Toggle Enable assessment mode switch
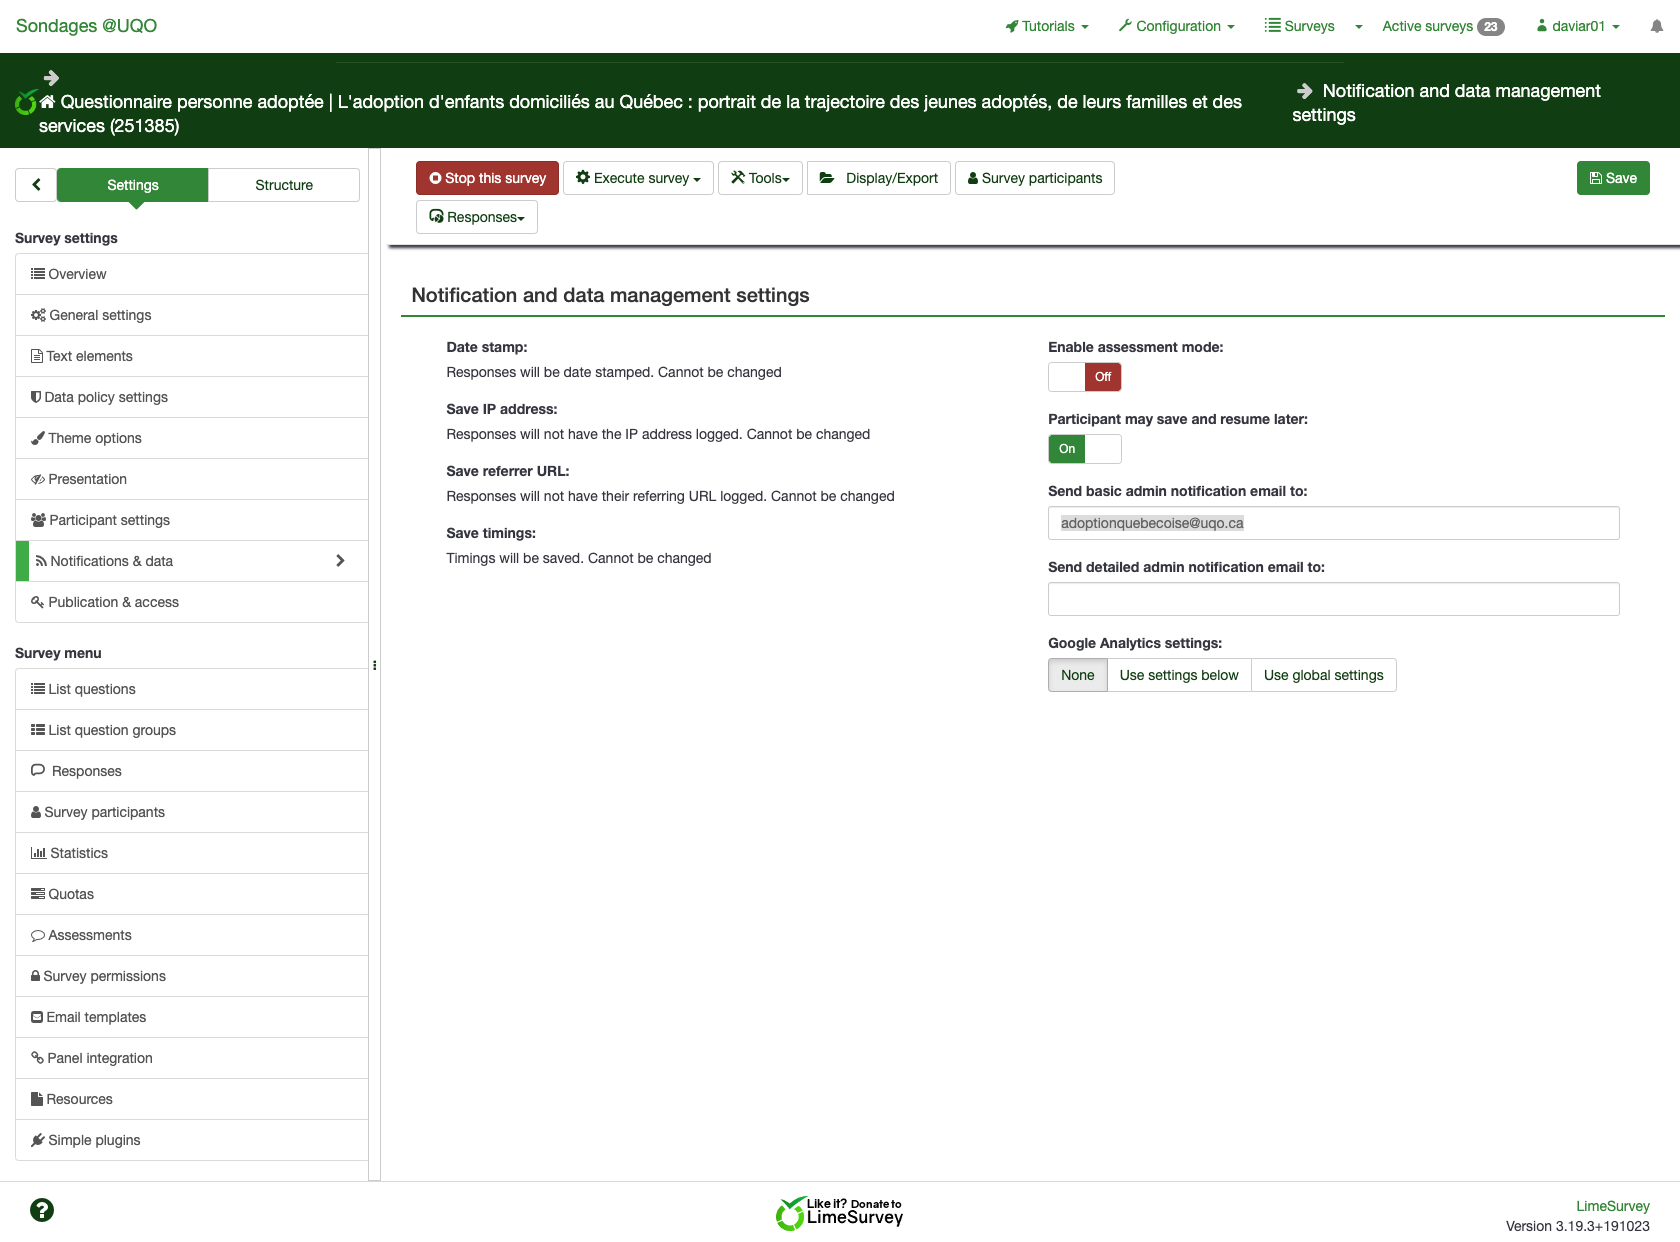Image resolution: width=1680 pixels, height=1242 pixels. pos(1084,377)
